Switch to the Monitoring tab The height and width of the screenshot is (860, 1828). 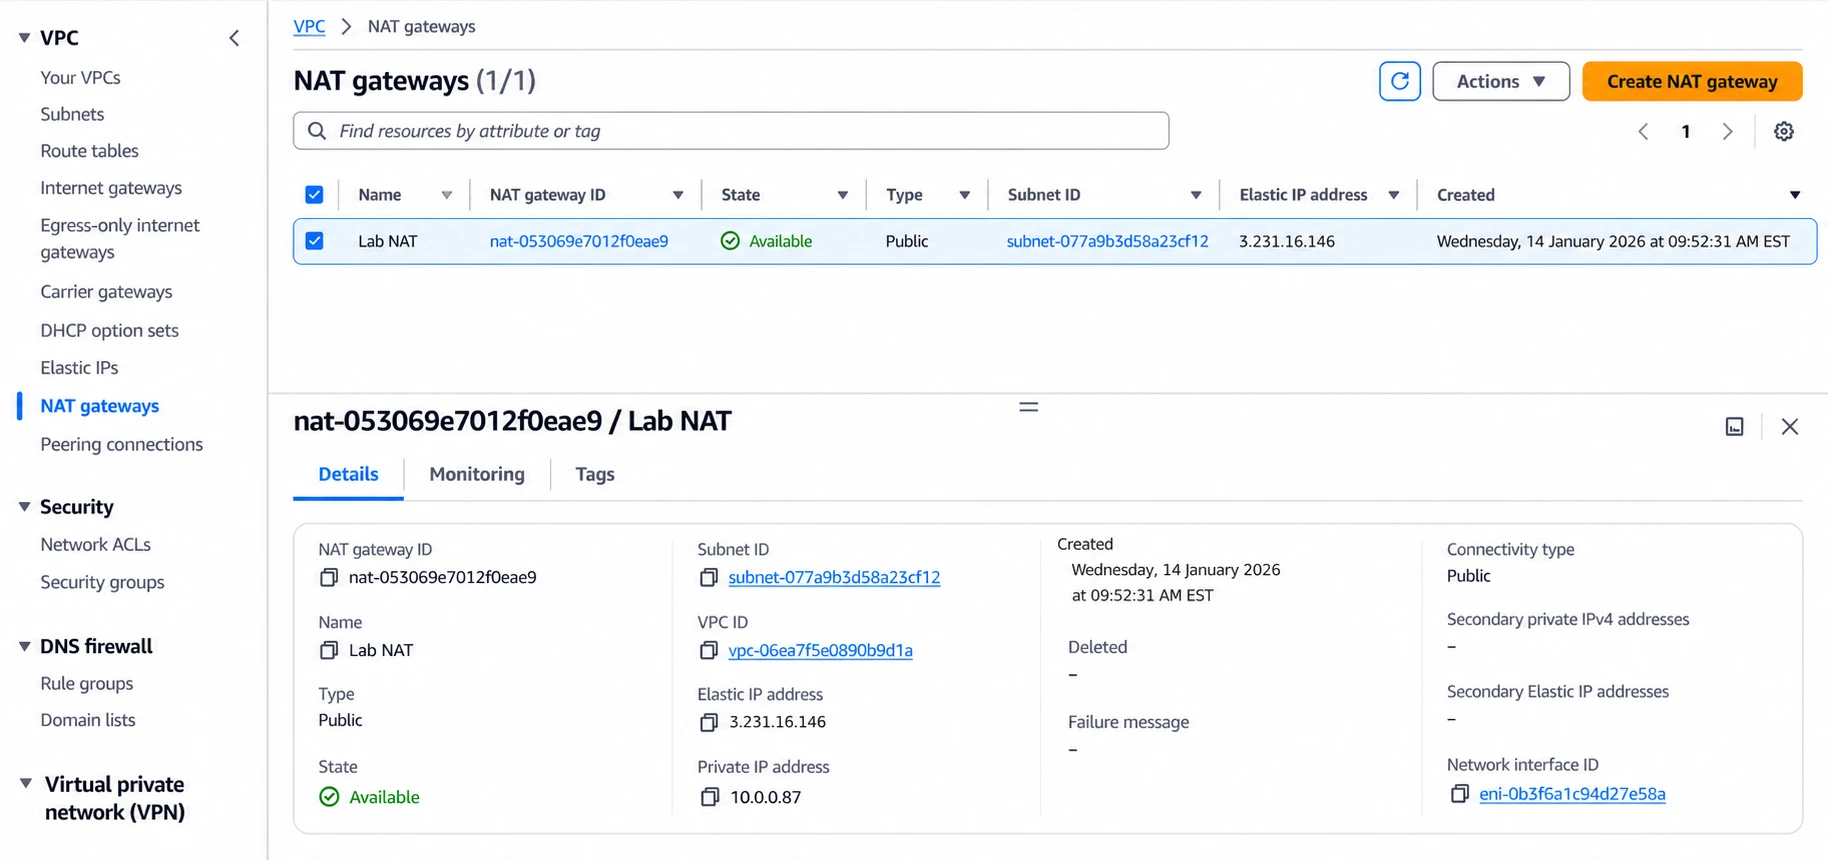click(477, 474)
